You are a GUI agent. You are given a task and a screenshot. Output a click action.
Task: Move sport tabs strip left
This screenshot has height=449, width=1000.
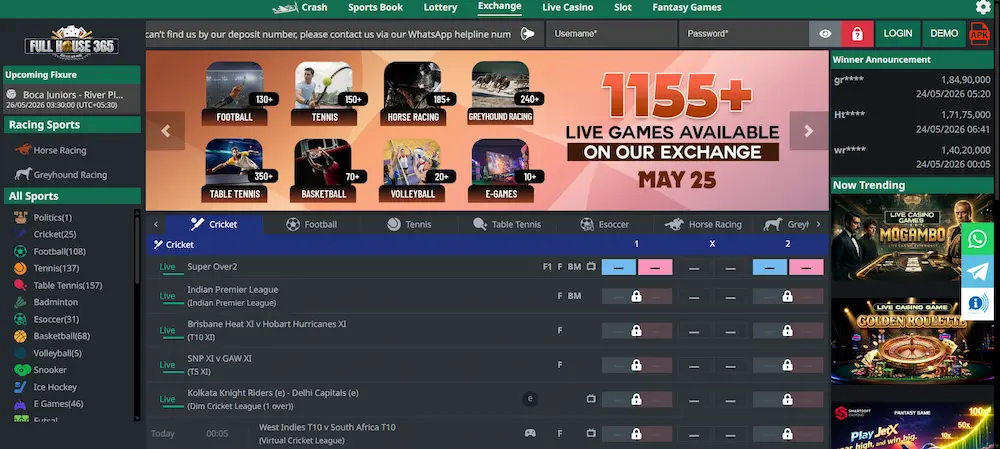click(x=156, y=224)
